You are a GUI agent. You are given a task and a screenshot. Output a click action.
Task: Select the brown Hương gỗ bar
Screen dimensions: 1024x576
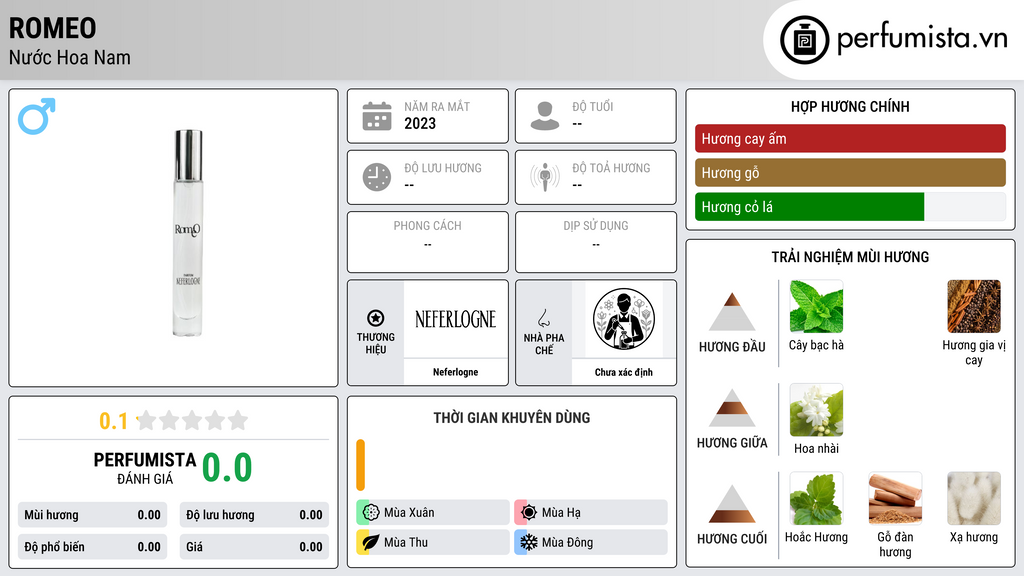pos(850,172)
